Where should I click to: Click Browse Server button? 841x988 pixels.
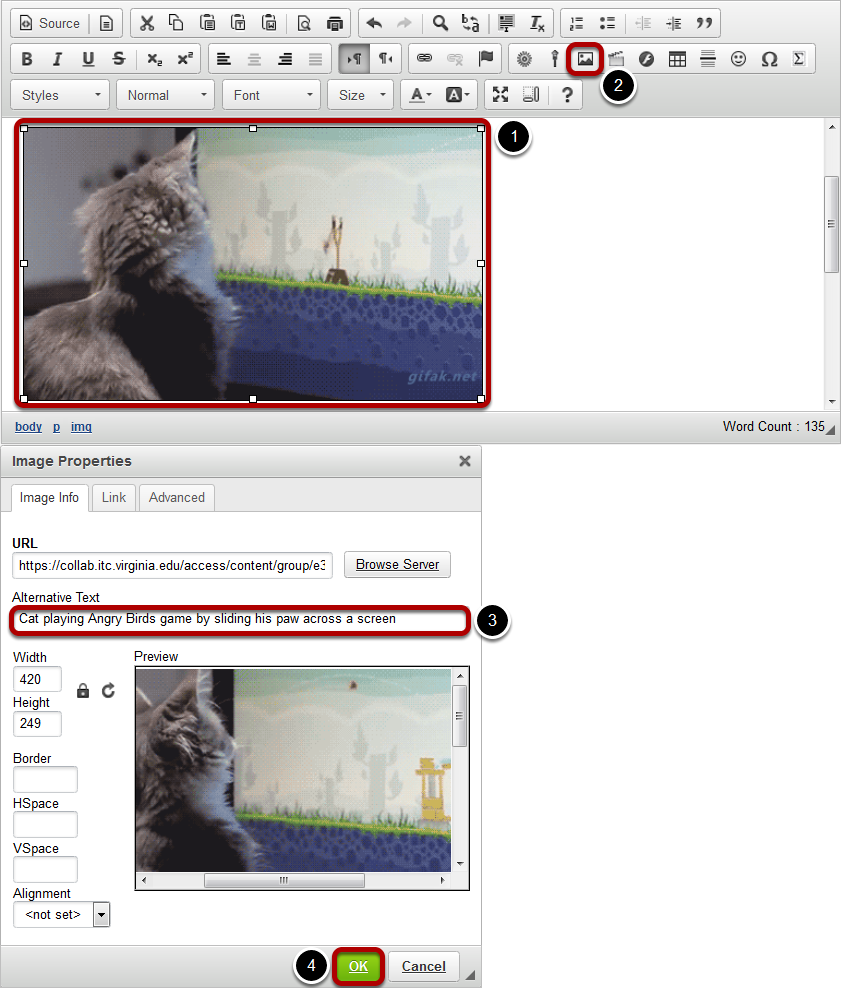[x=398, y=565]
